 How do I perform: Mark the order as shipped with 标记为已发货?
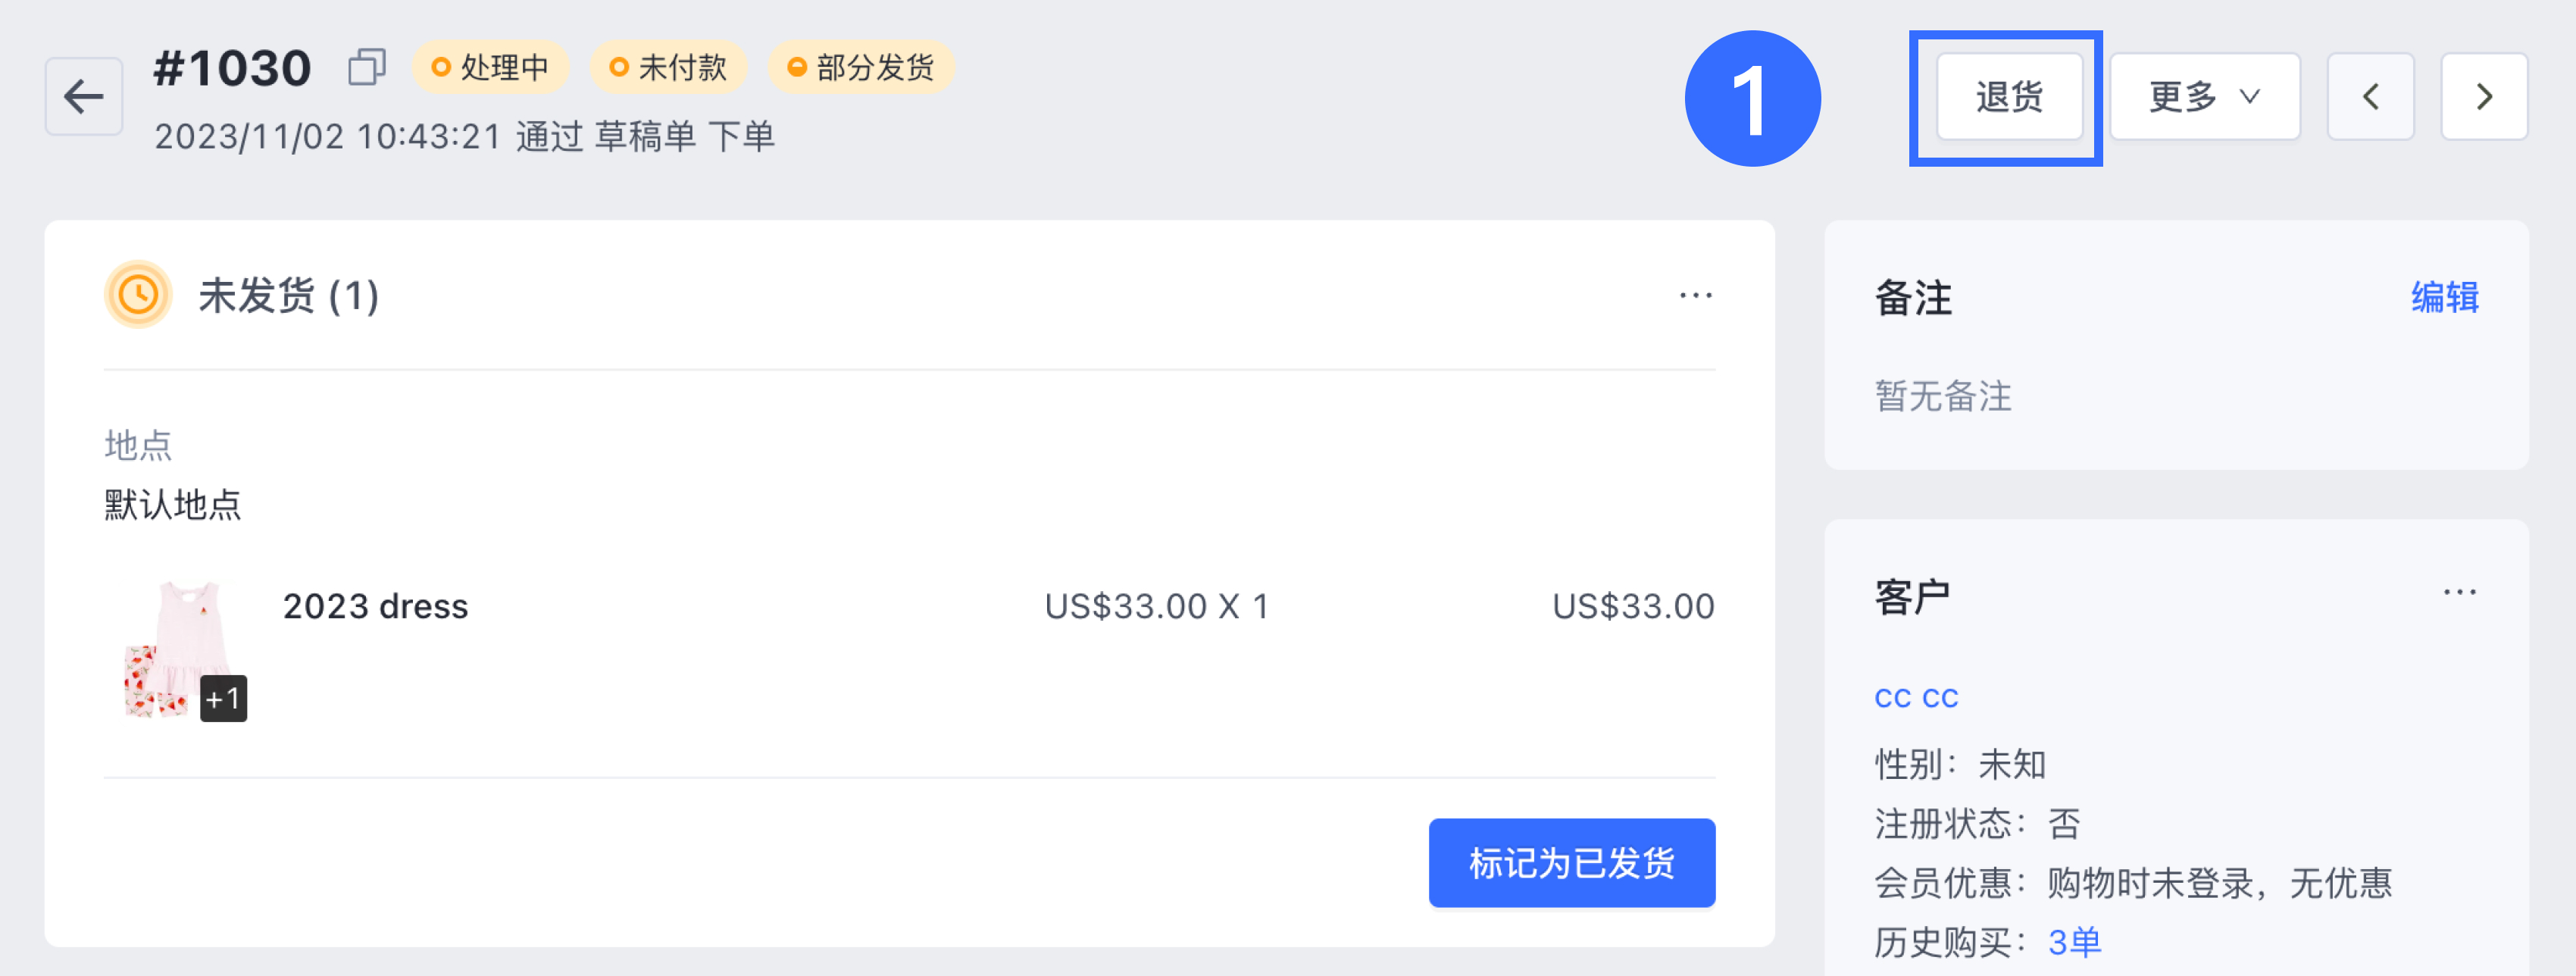pos(1571,862)
